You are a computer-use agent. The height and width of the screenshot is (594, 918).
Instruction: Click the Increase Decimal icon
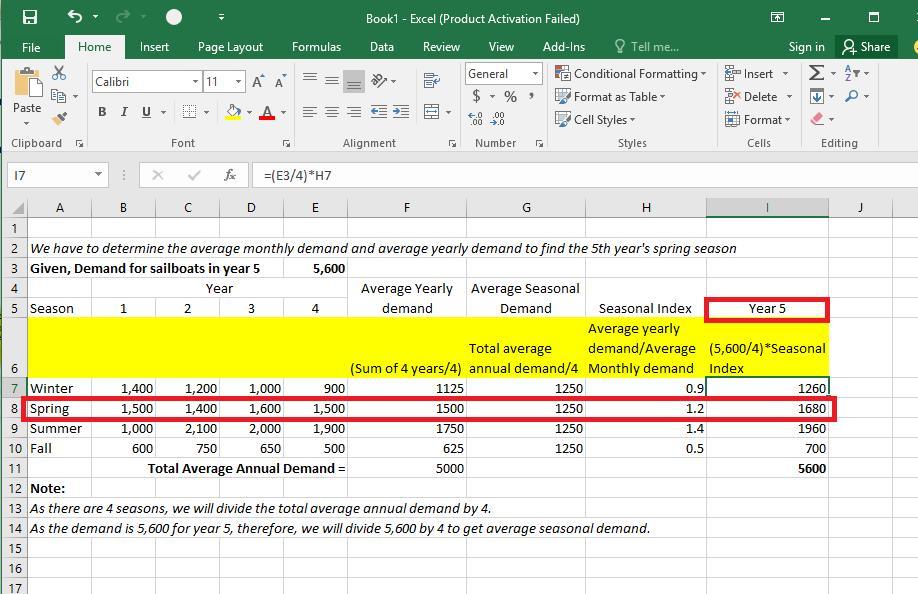pos(475,119)
